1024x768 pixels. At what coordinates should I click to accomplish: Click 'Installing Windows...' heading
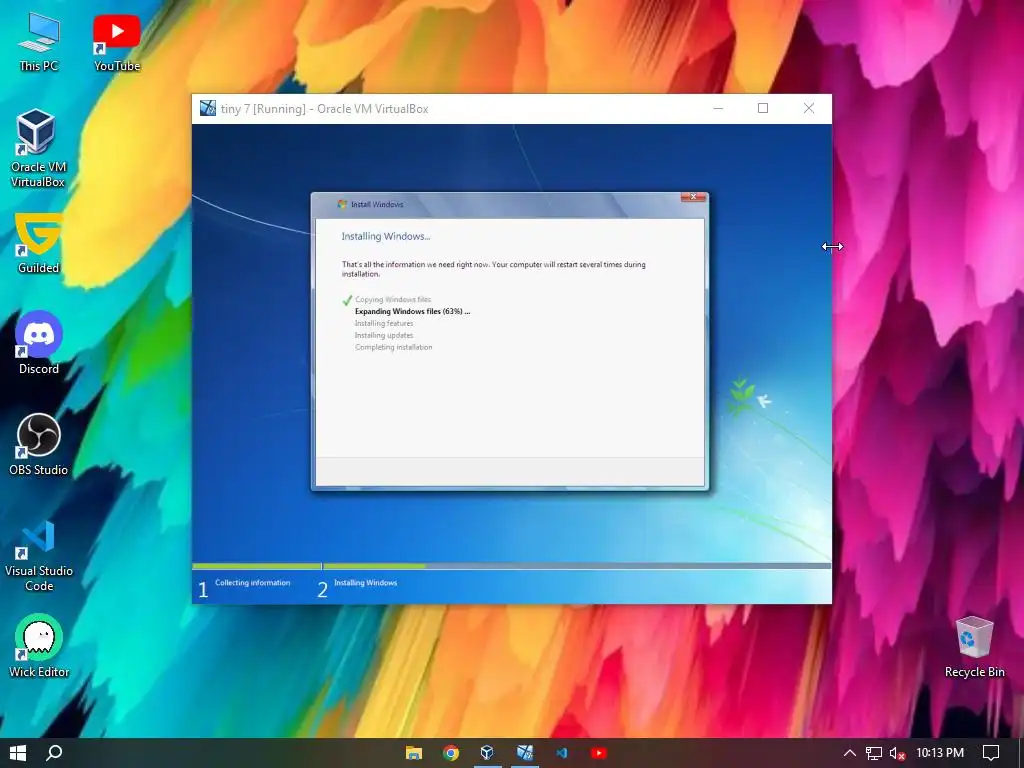tap(386, 236)
